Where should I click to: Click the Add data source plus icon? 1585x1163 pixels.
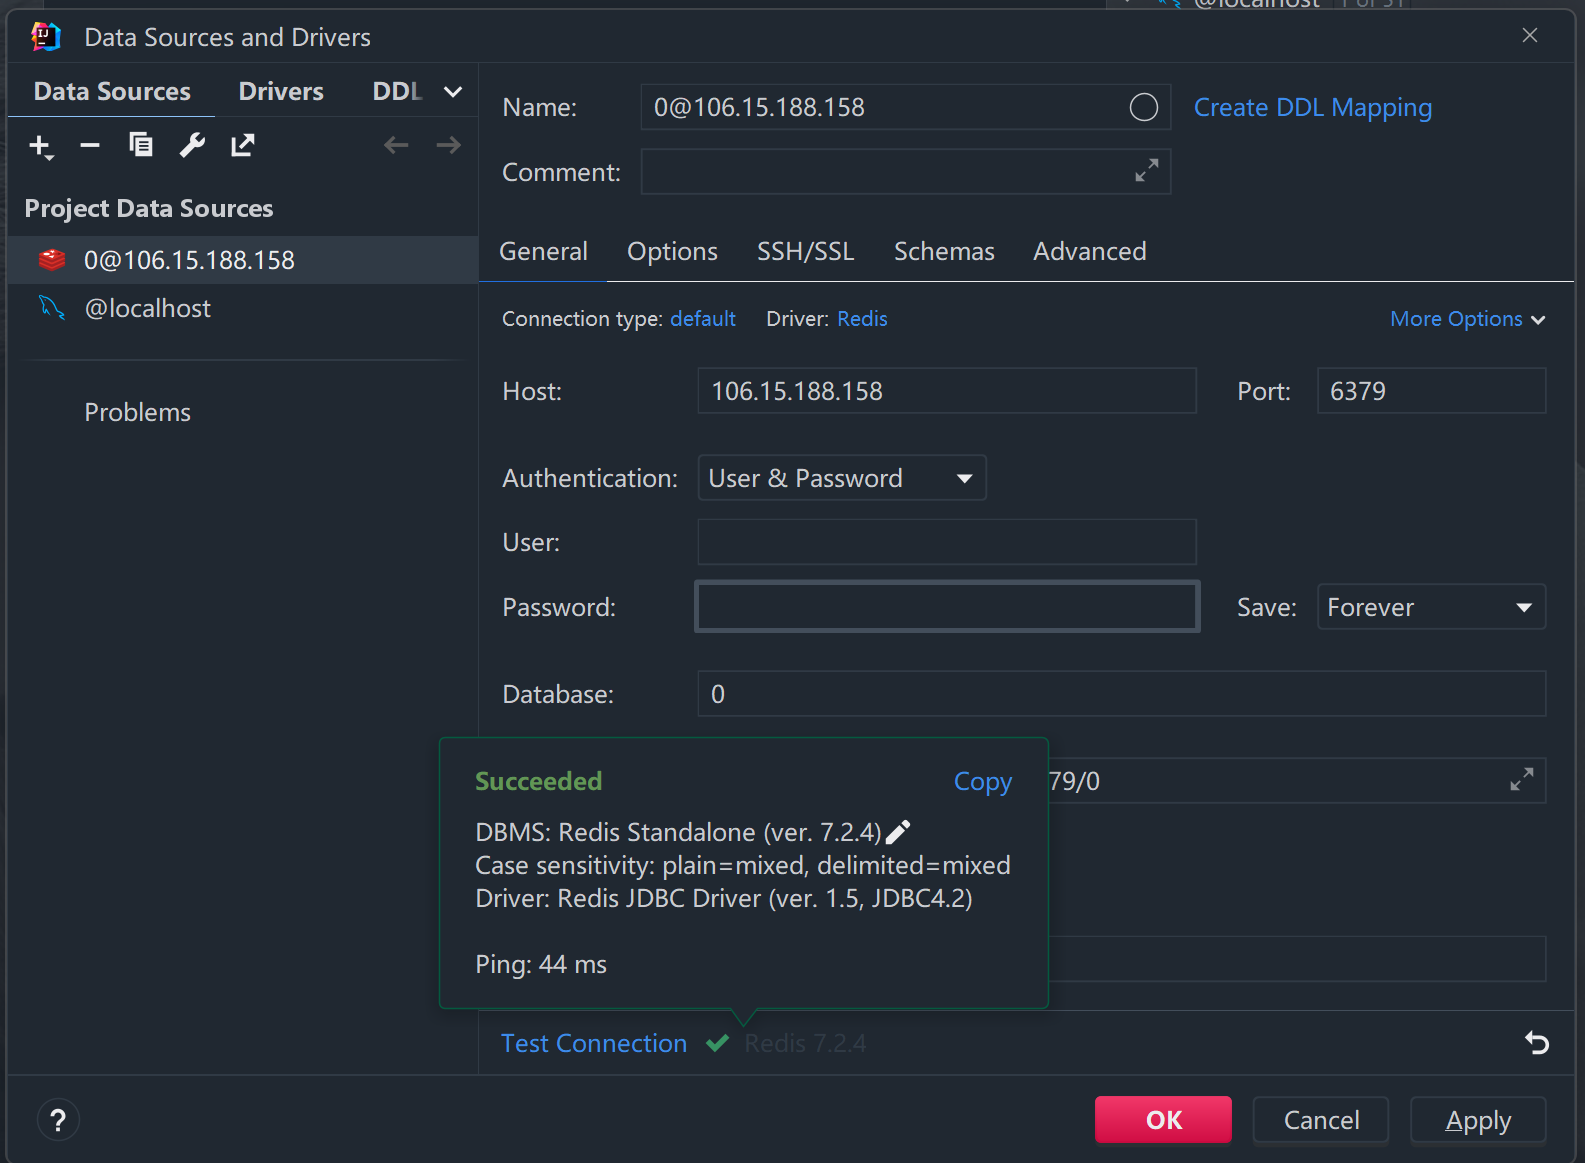click(40, 146)
